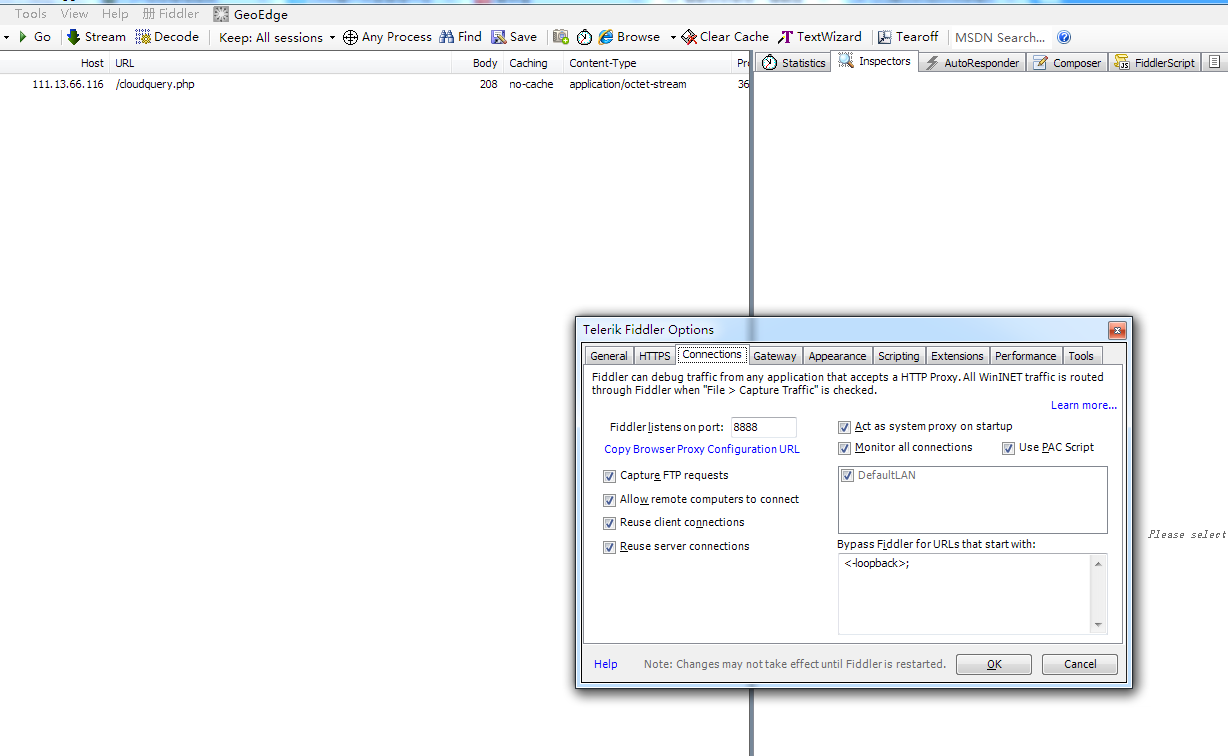Click the camera screenshot toolbar icon
Image resolution: width=1228 pixels, height=756 pixels.
[x=561, y=37]
